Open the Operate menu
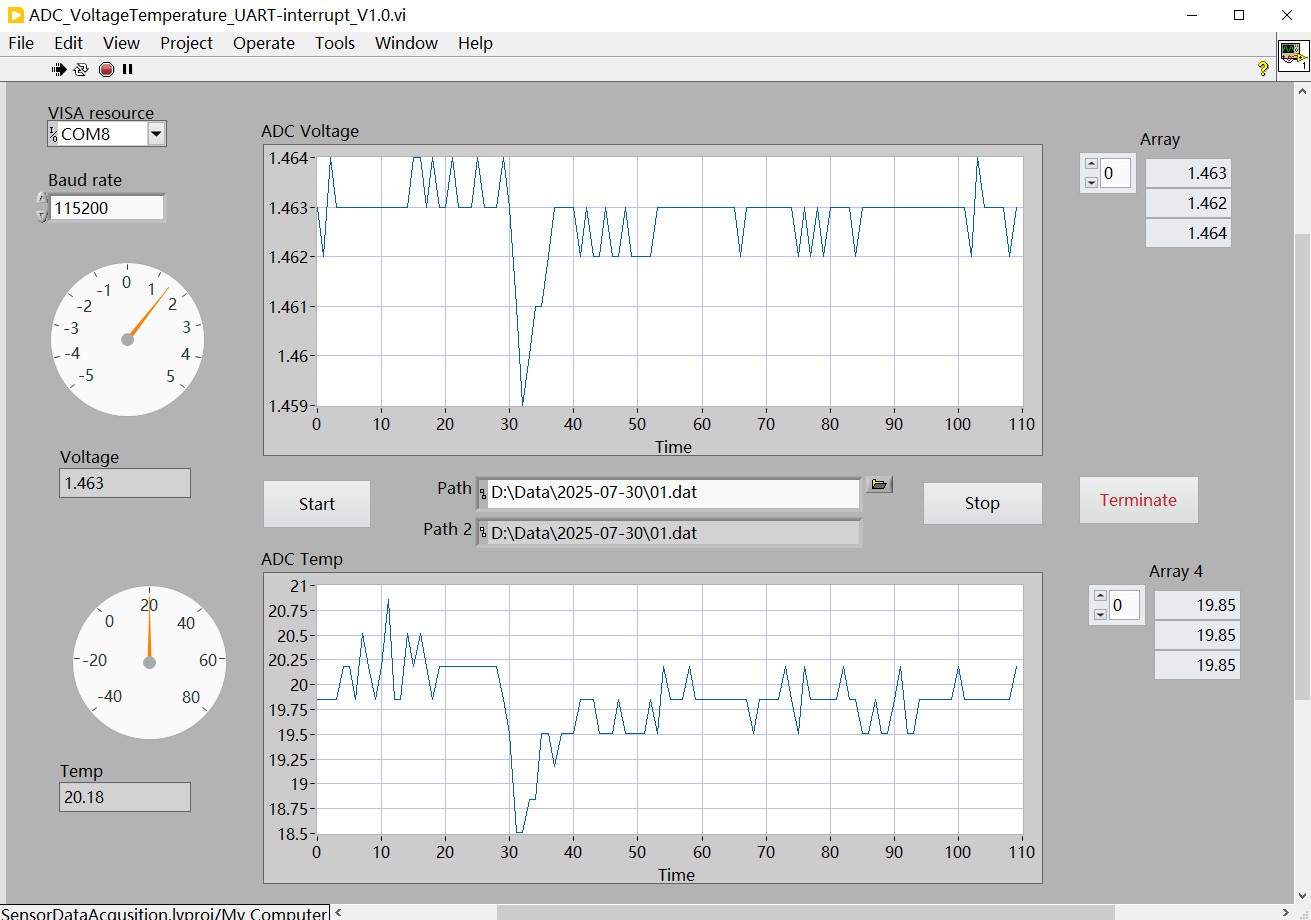The width and height of the screenshot is (1311, 920). [263, 43]
